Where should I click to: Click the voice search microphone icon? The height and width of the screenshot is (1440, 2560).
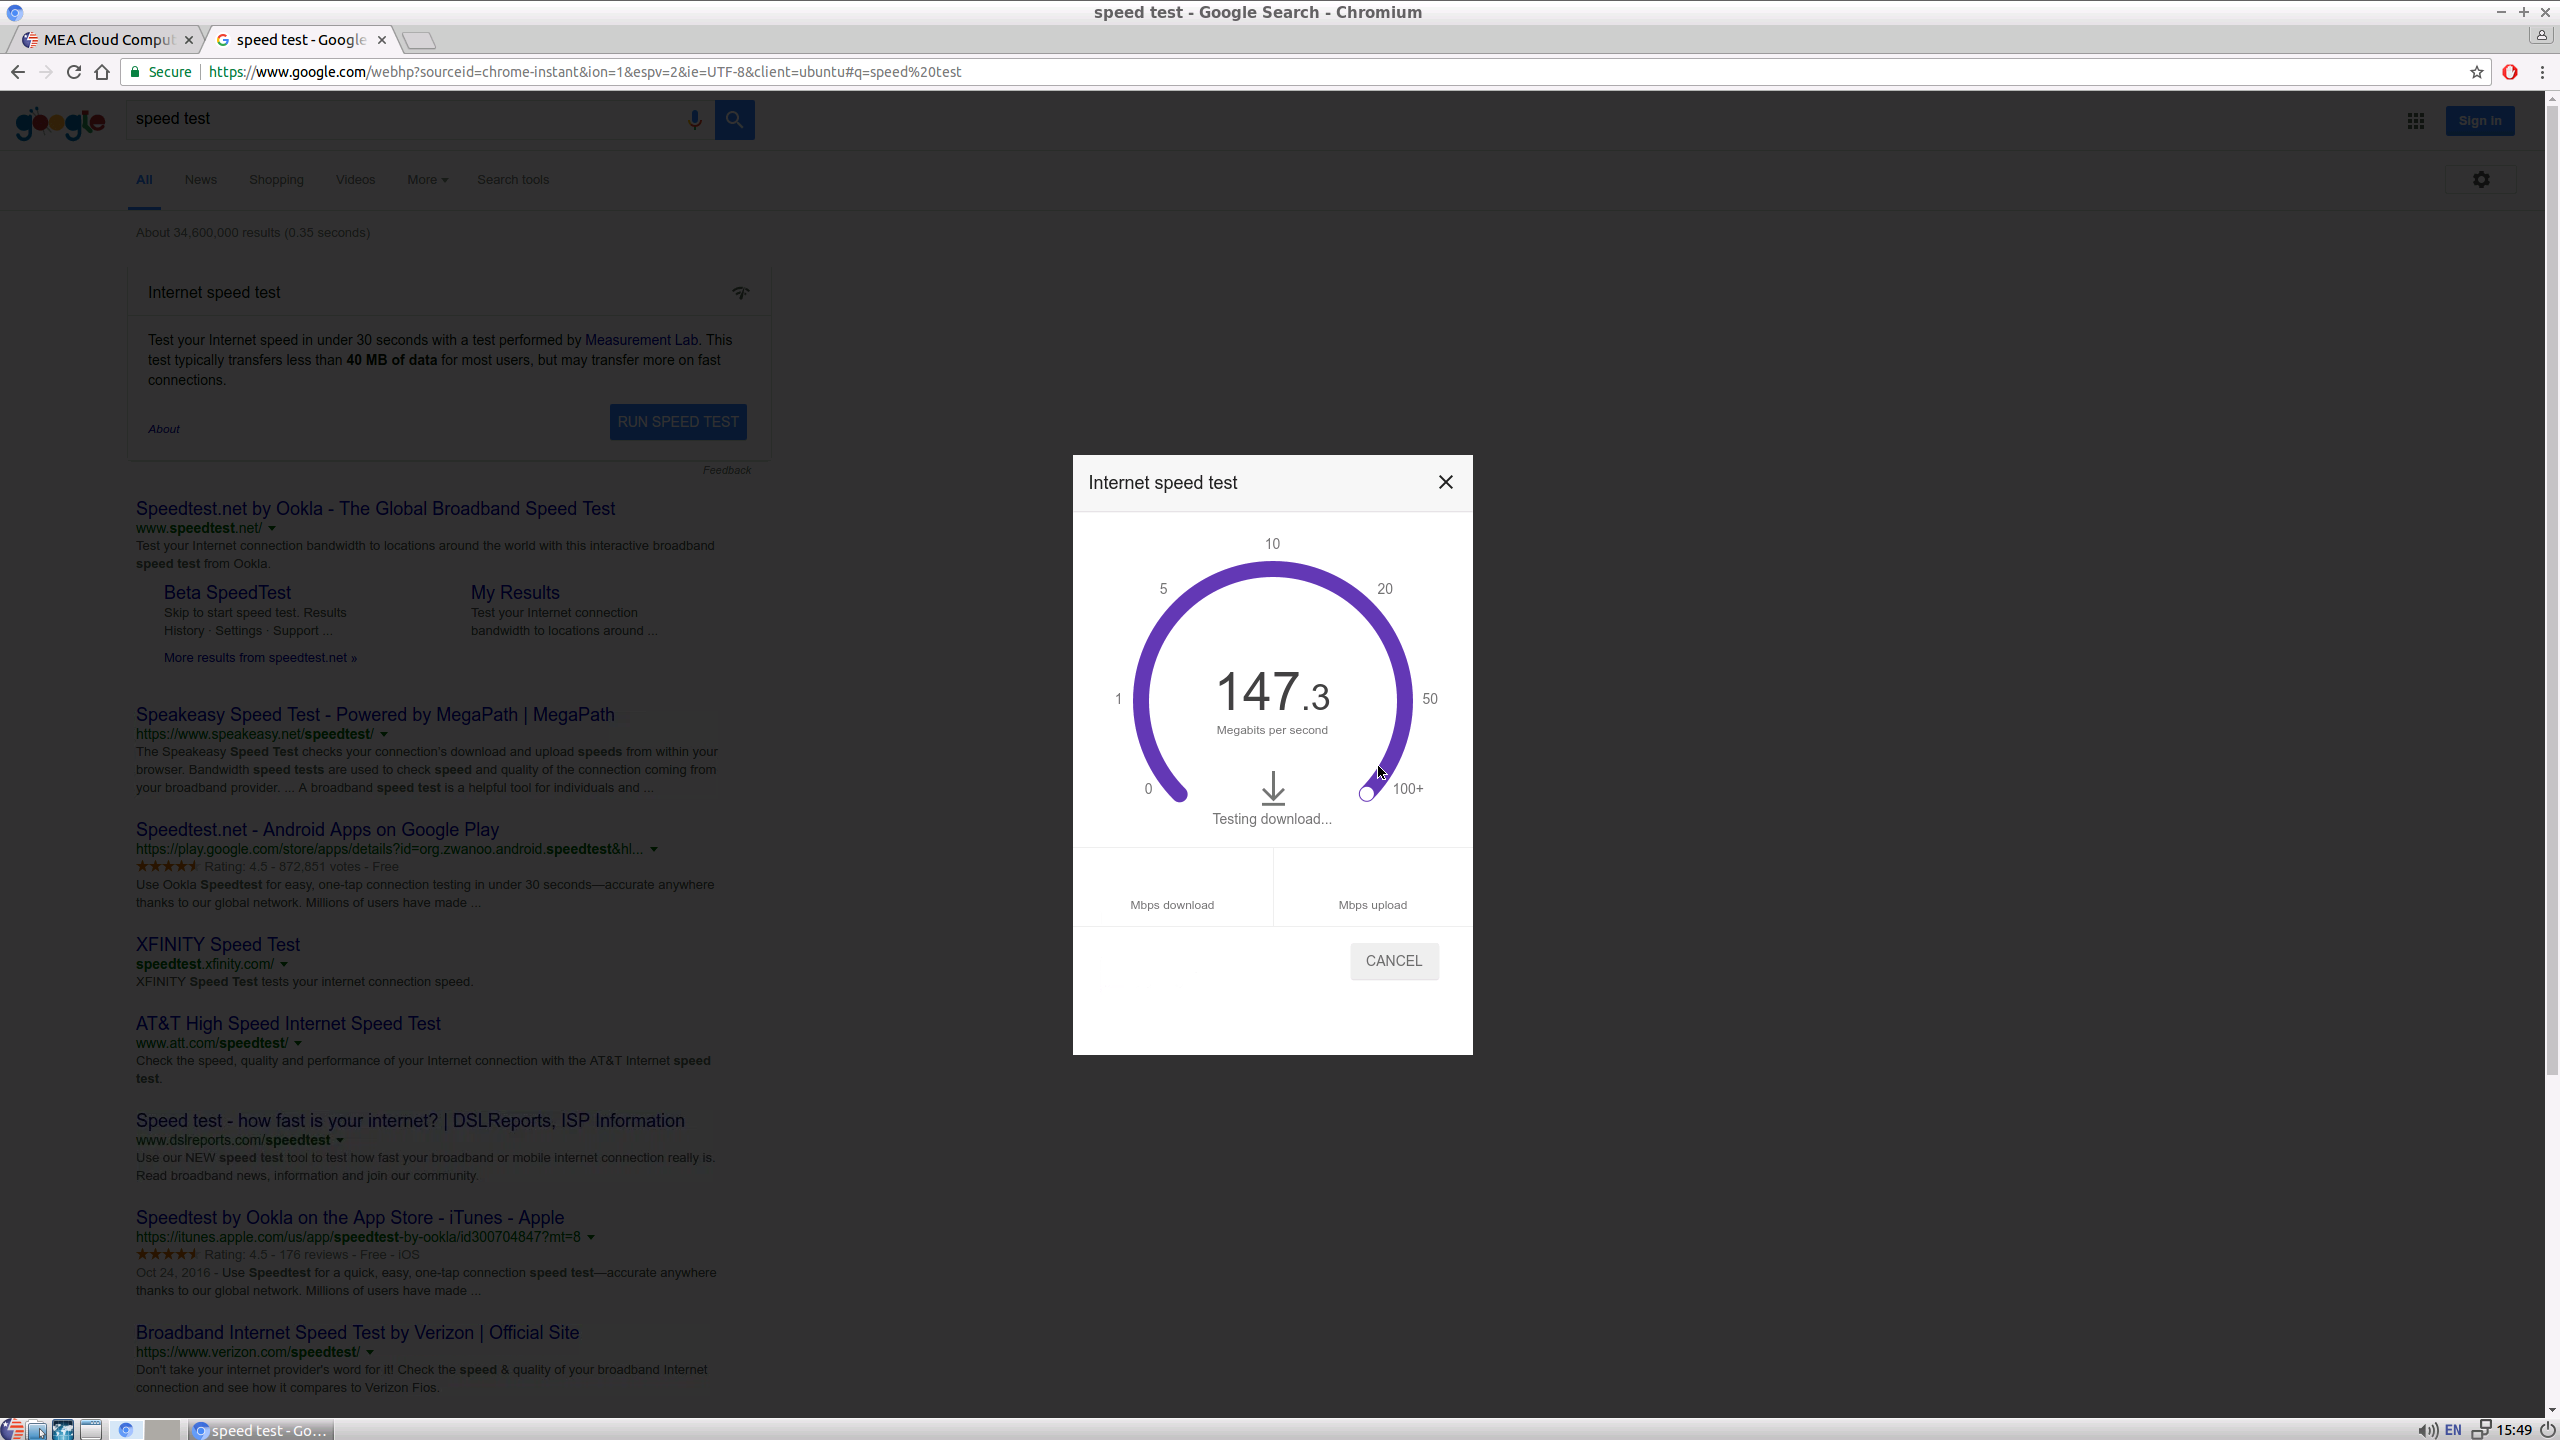[695, 120]
